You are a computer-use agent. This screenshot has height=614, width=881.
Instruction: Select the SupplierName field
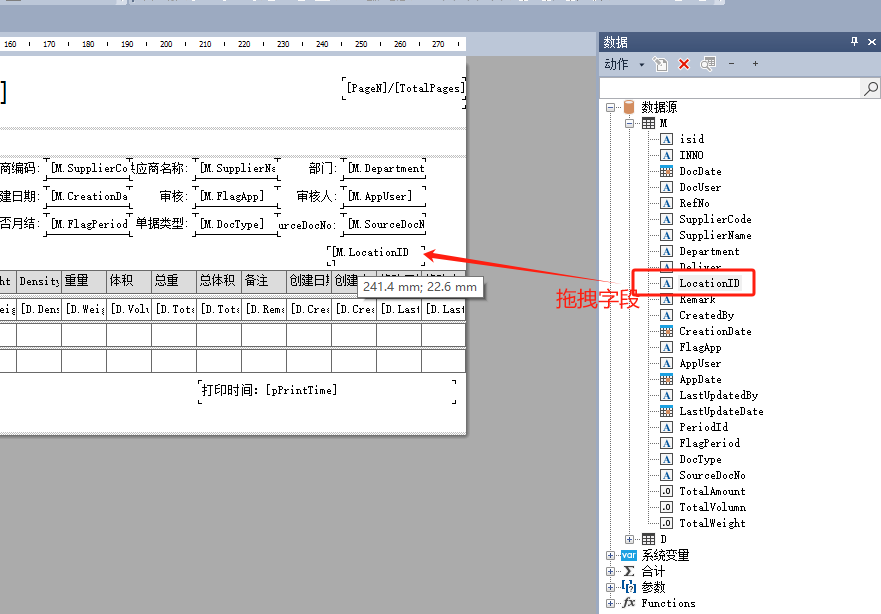[x=715, y=235]
